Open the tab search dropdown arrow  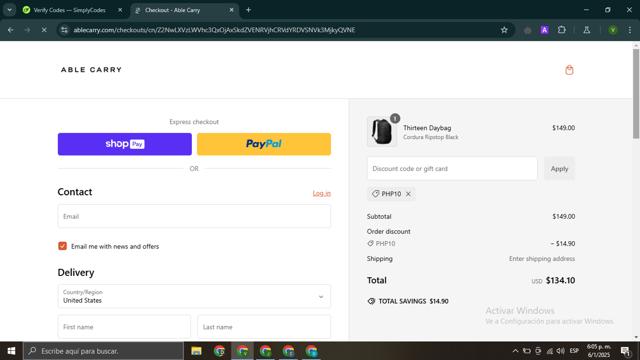click(9, 10)
